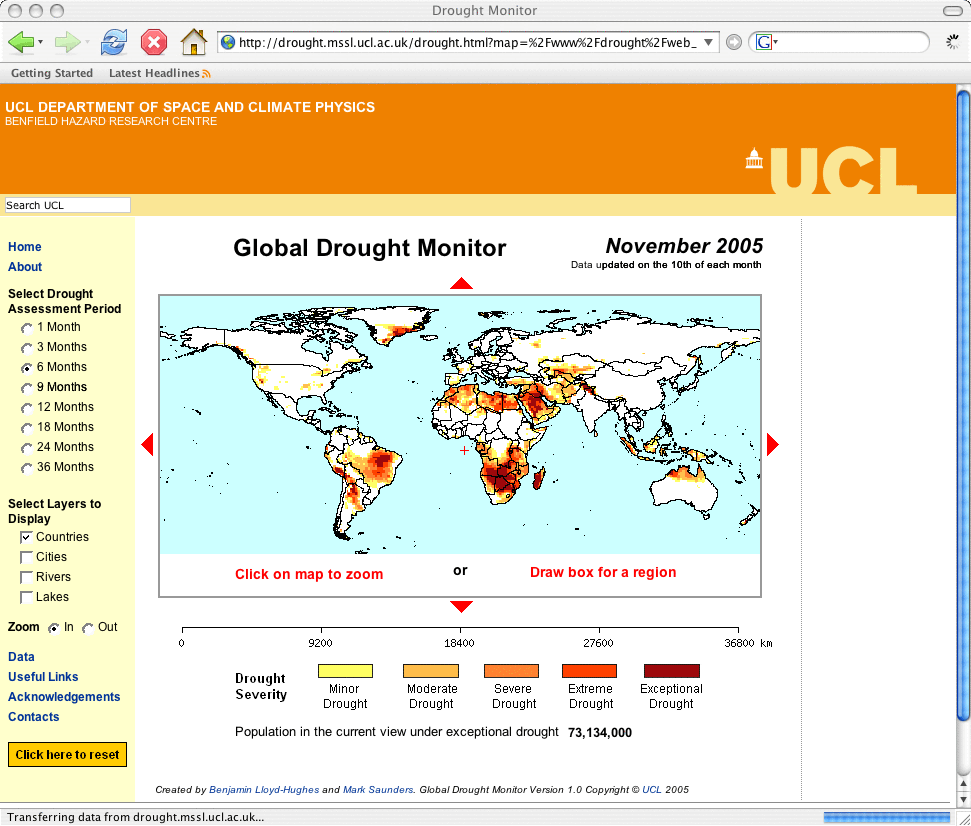
Task: Click the Reload page icon
Action: point(114,42)
